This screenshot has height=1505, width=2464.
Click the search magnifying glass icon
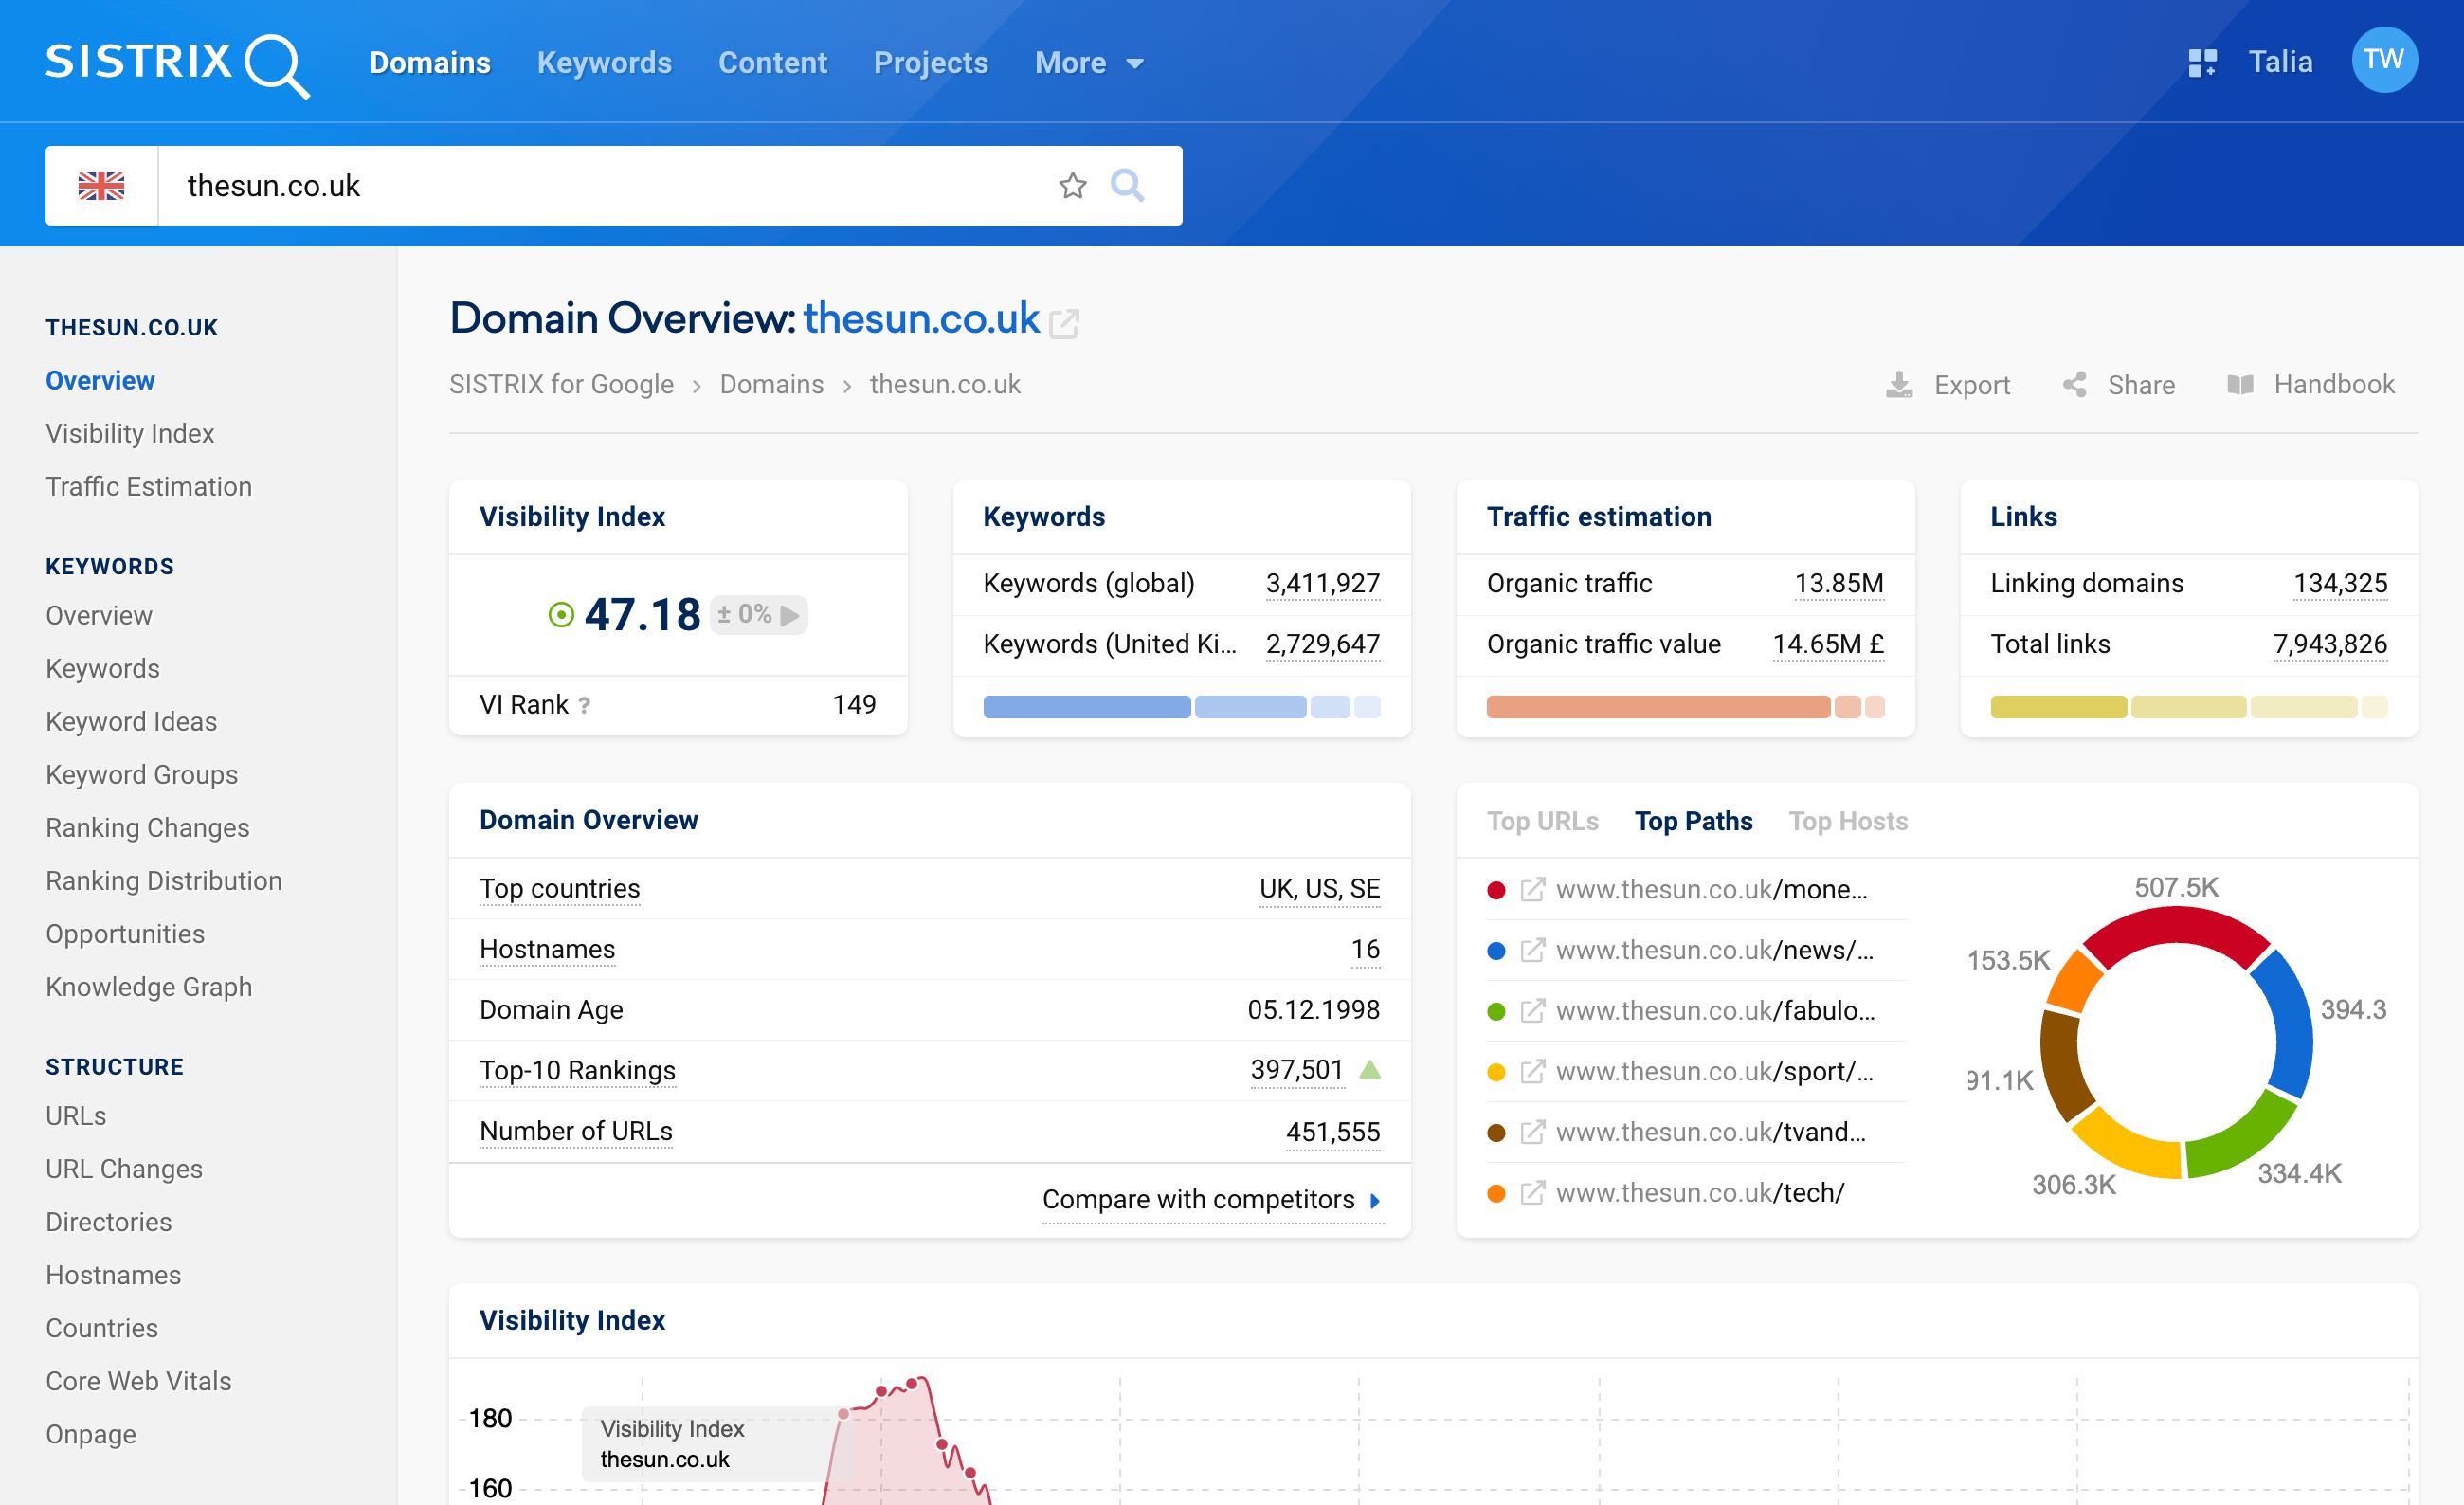(x=1128, y=183)
